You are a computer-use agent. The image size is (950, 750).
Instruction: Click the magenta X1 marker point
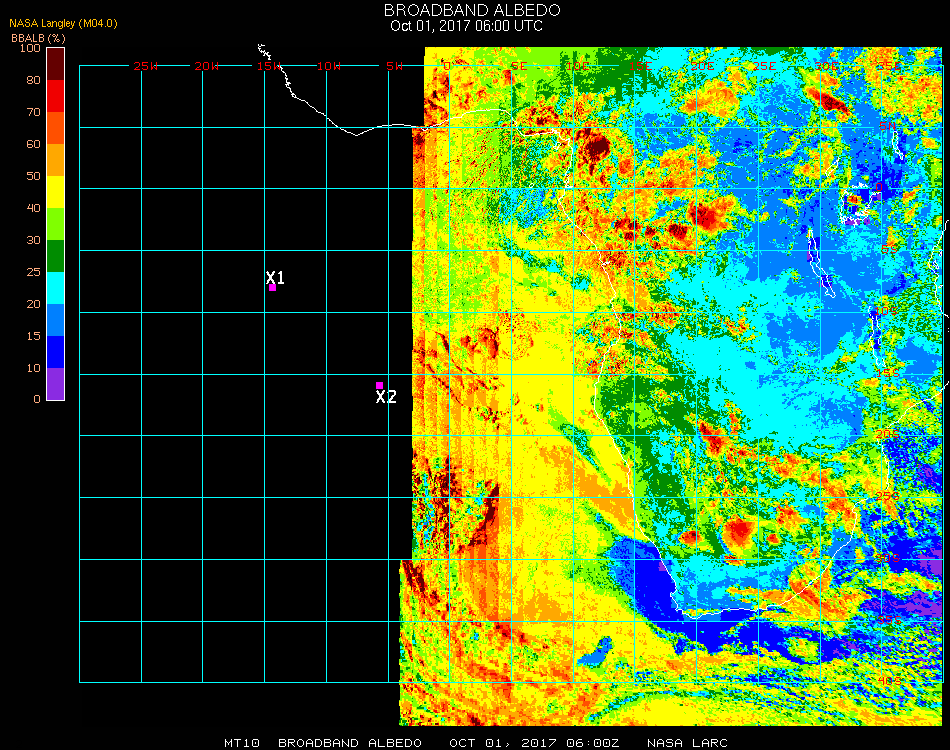(x=272, y=288)
